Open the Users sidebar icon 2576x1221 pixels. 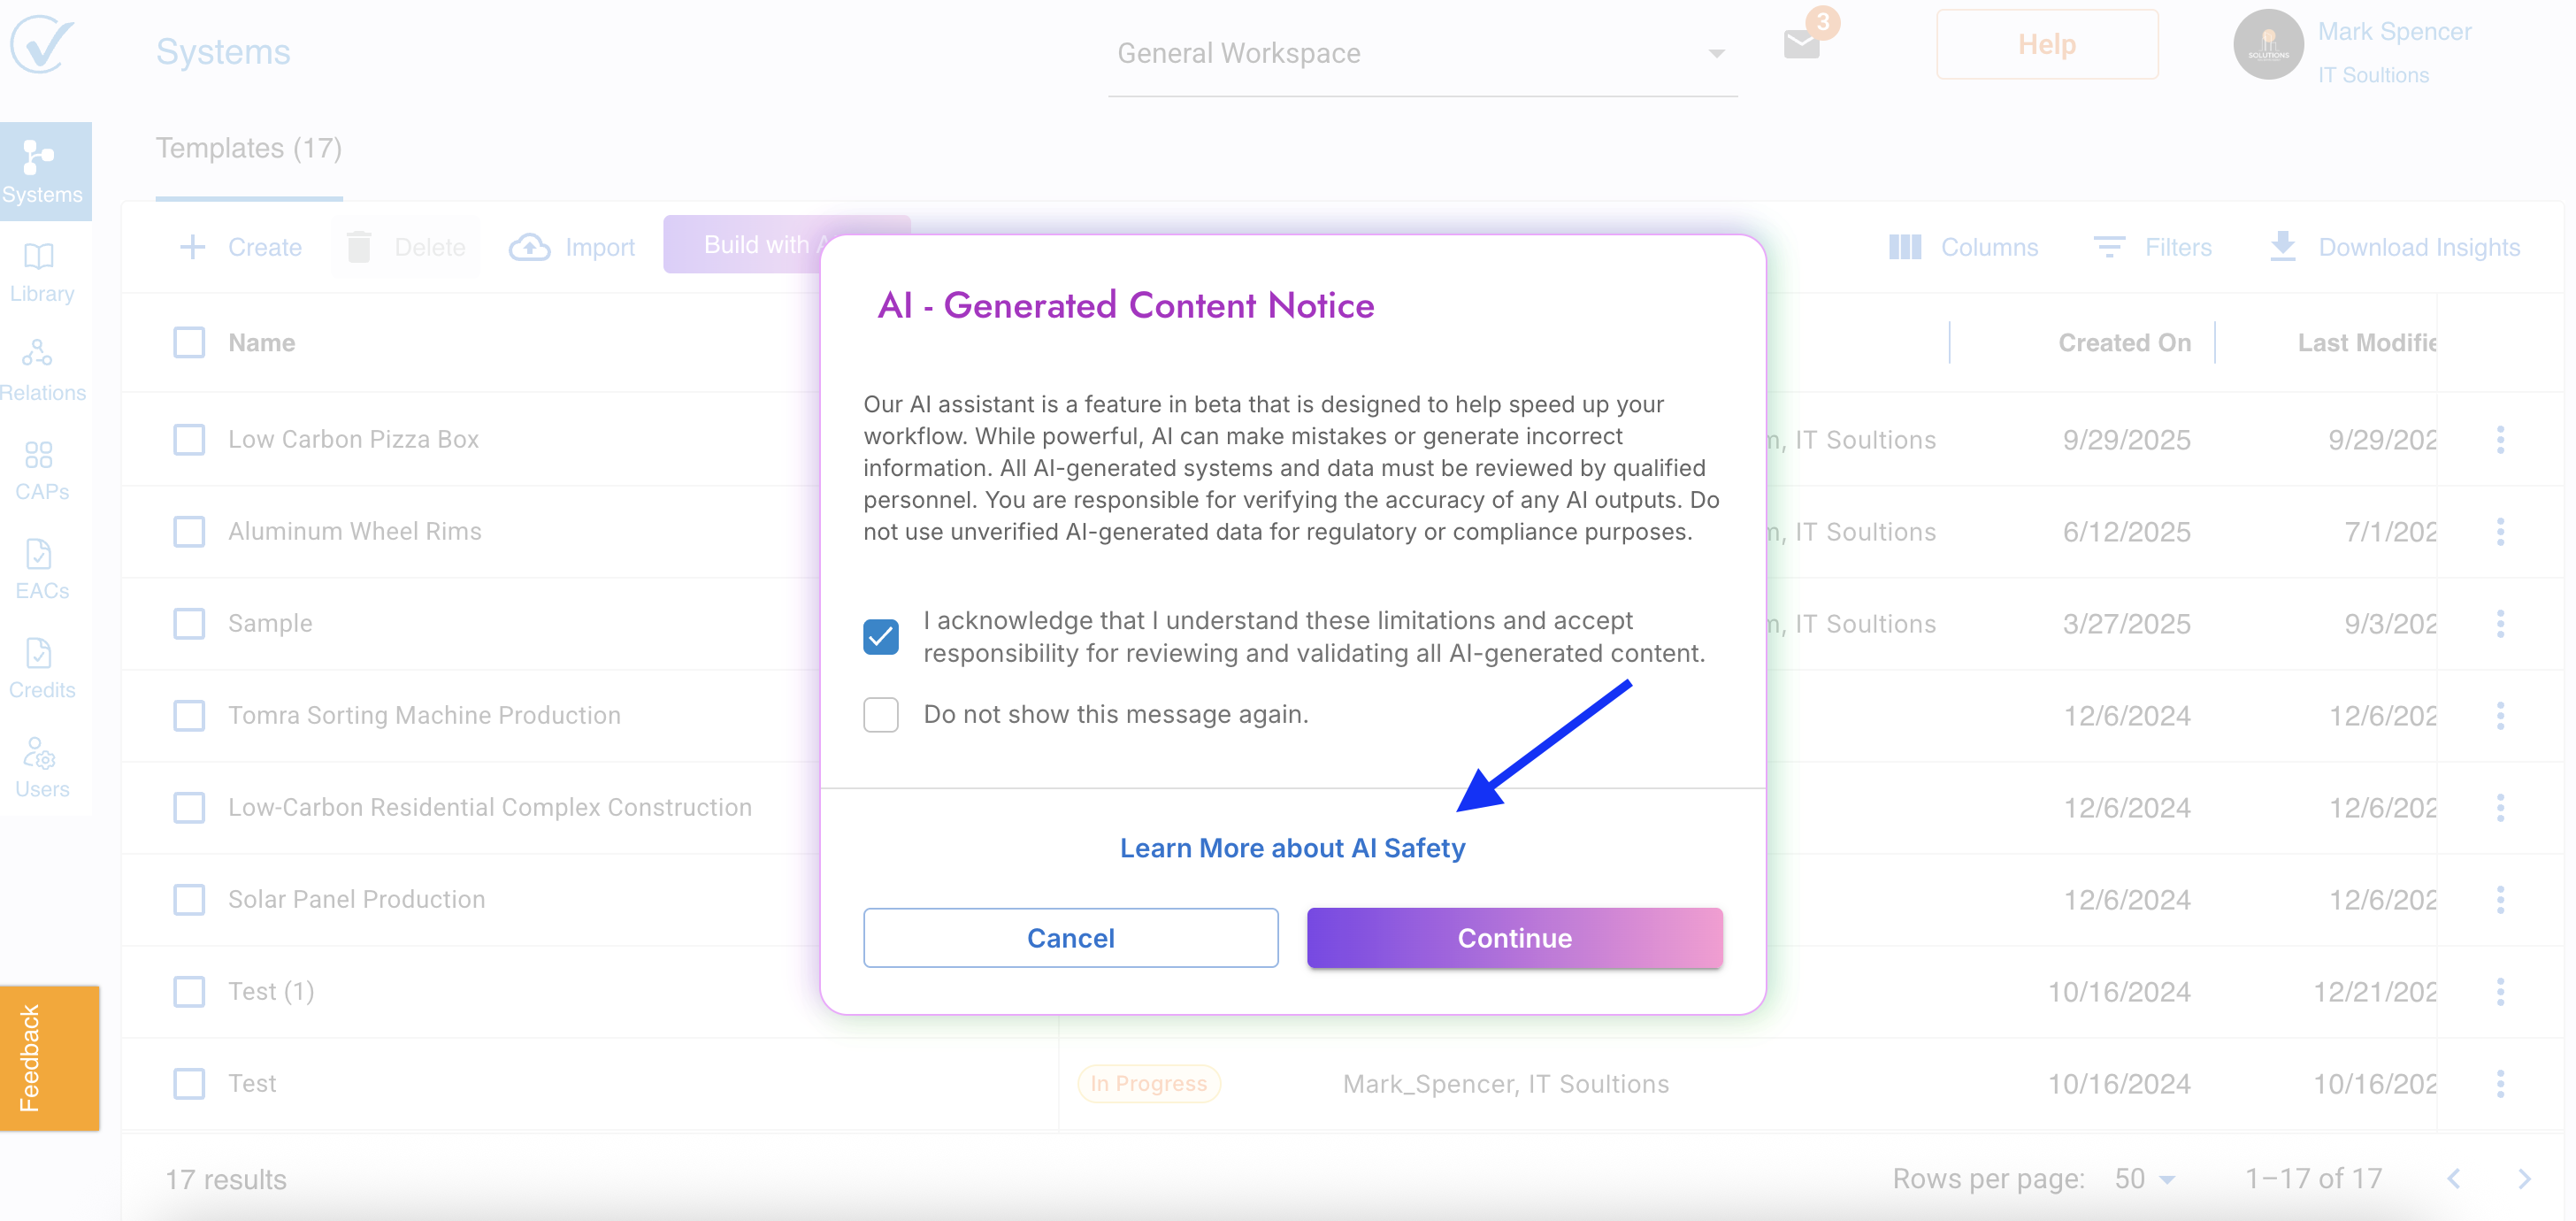(40, 766)
